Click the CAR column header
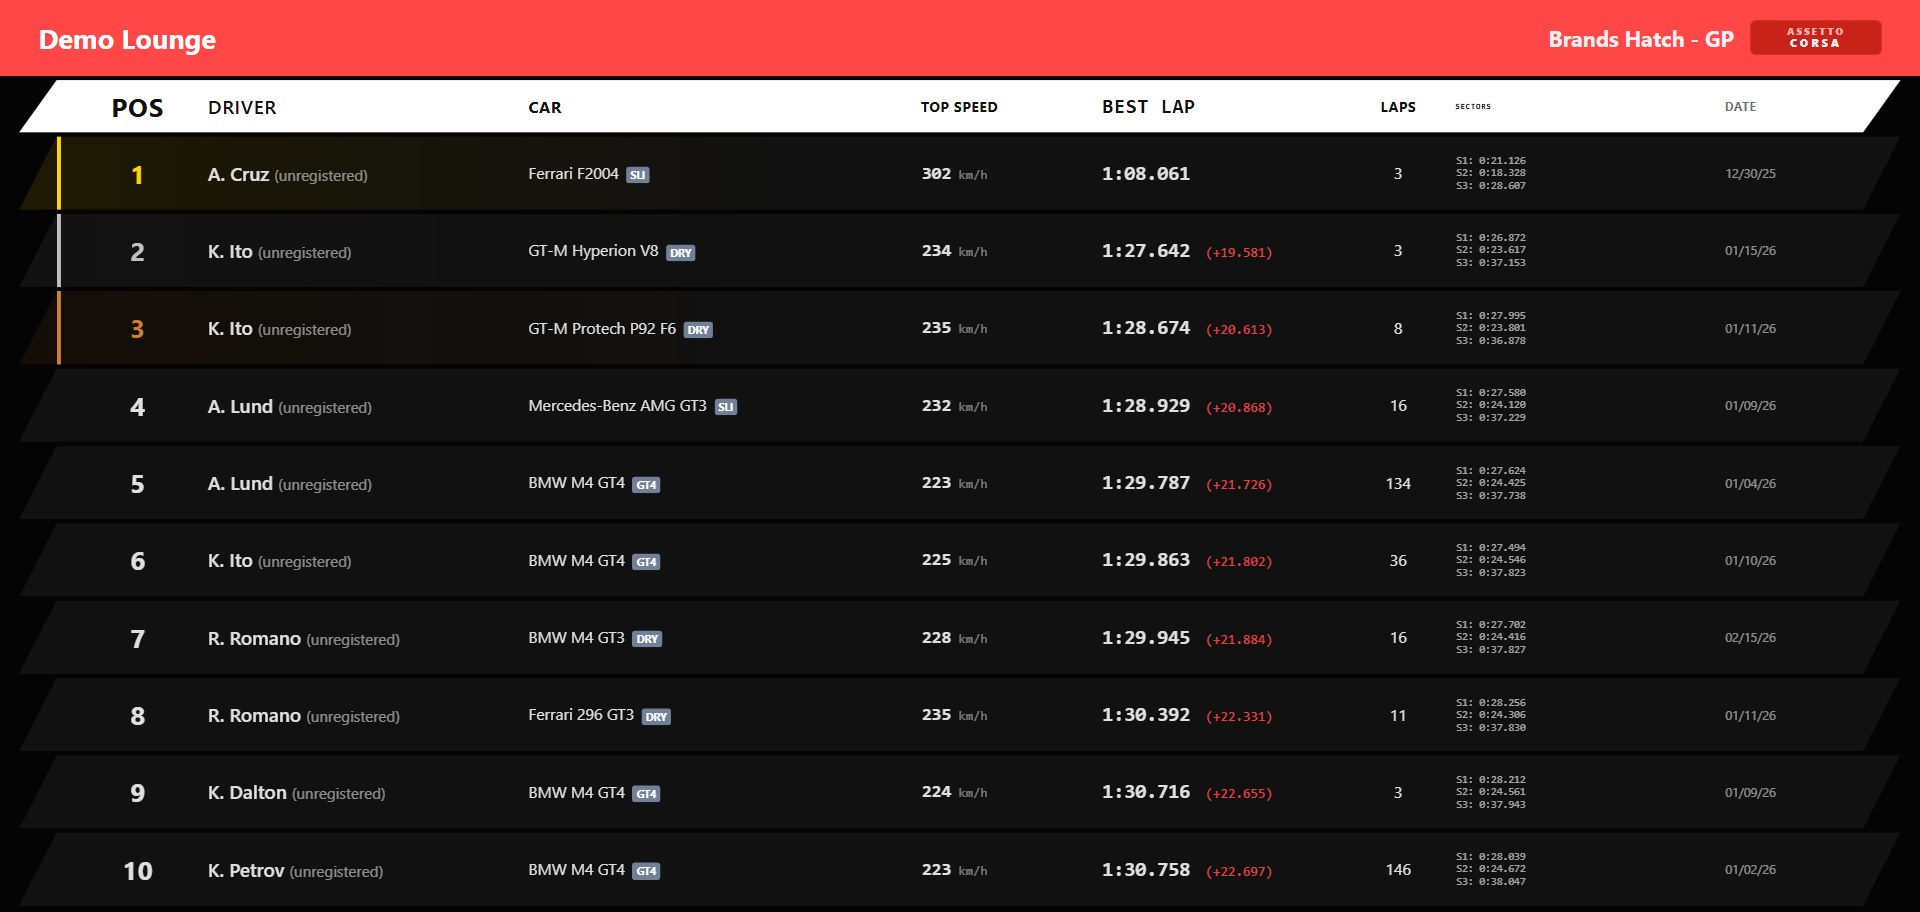Image resolution: width=1920 pixels, height=912 pixels. [545, 107]
